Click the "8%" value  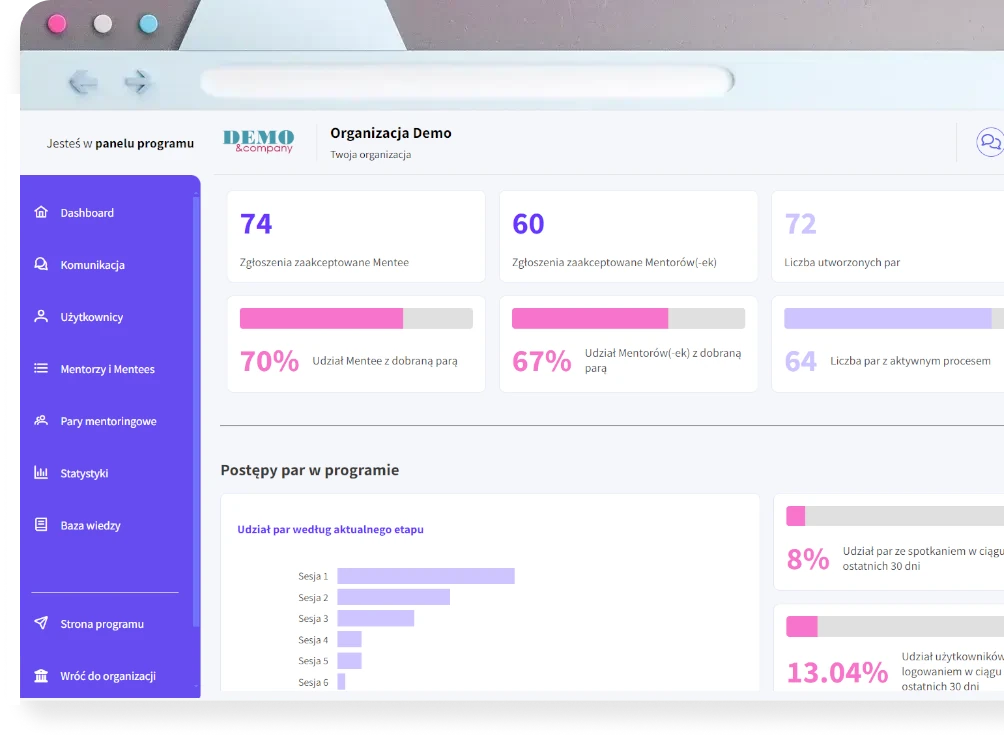[x=808, y=559]
